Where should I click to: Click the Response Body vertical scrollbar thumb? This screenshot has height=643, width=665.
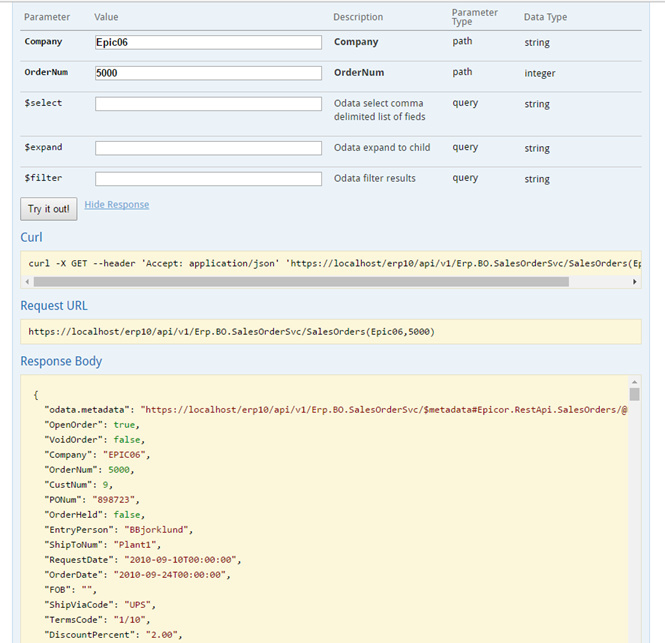[634, 394]
